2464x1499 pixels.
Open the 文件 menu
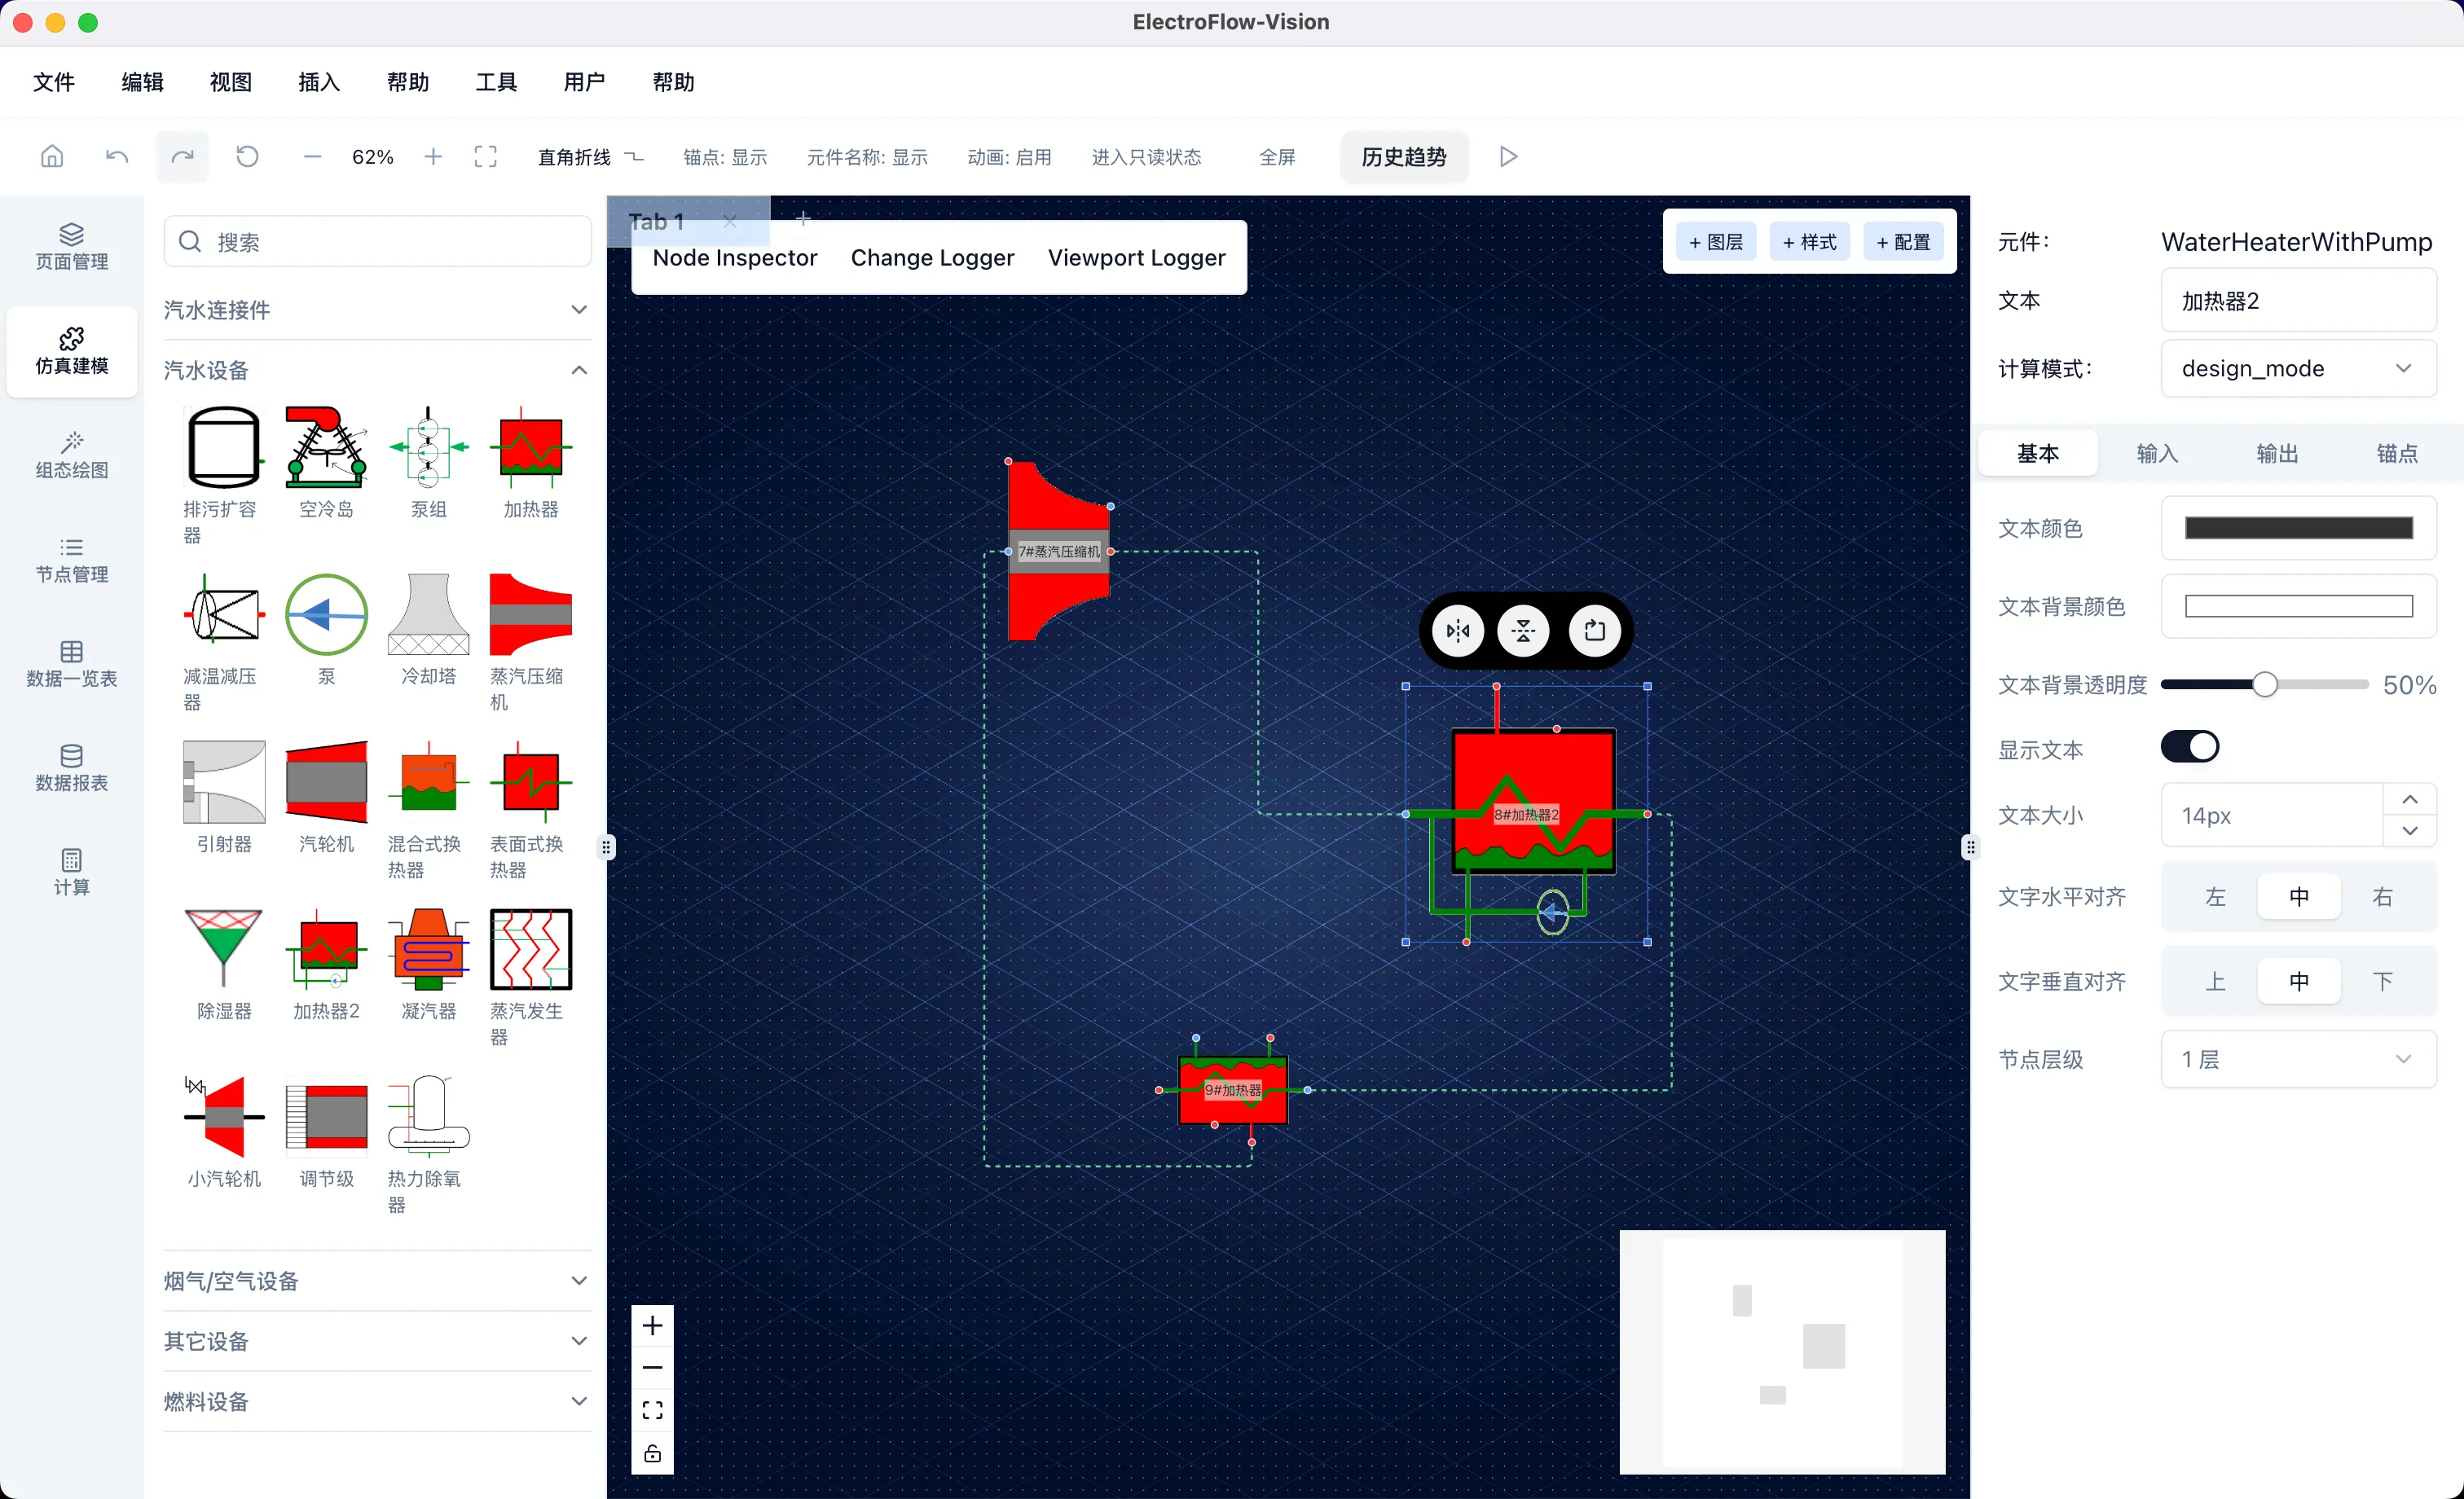54,82
